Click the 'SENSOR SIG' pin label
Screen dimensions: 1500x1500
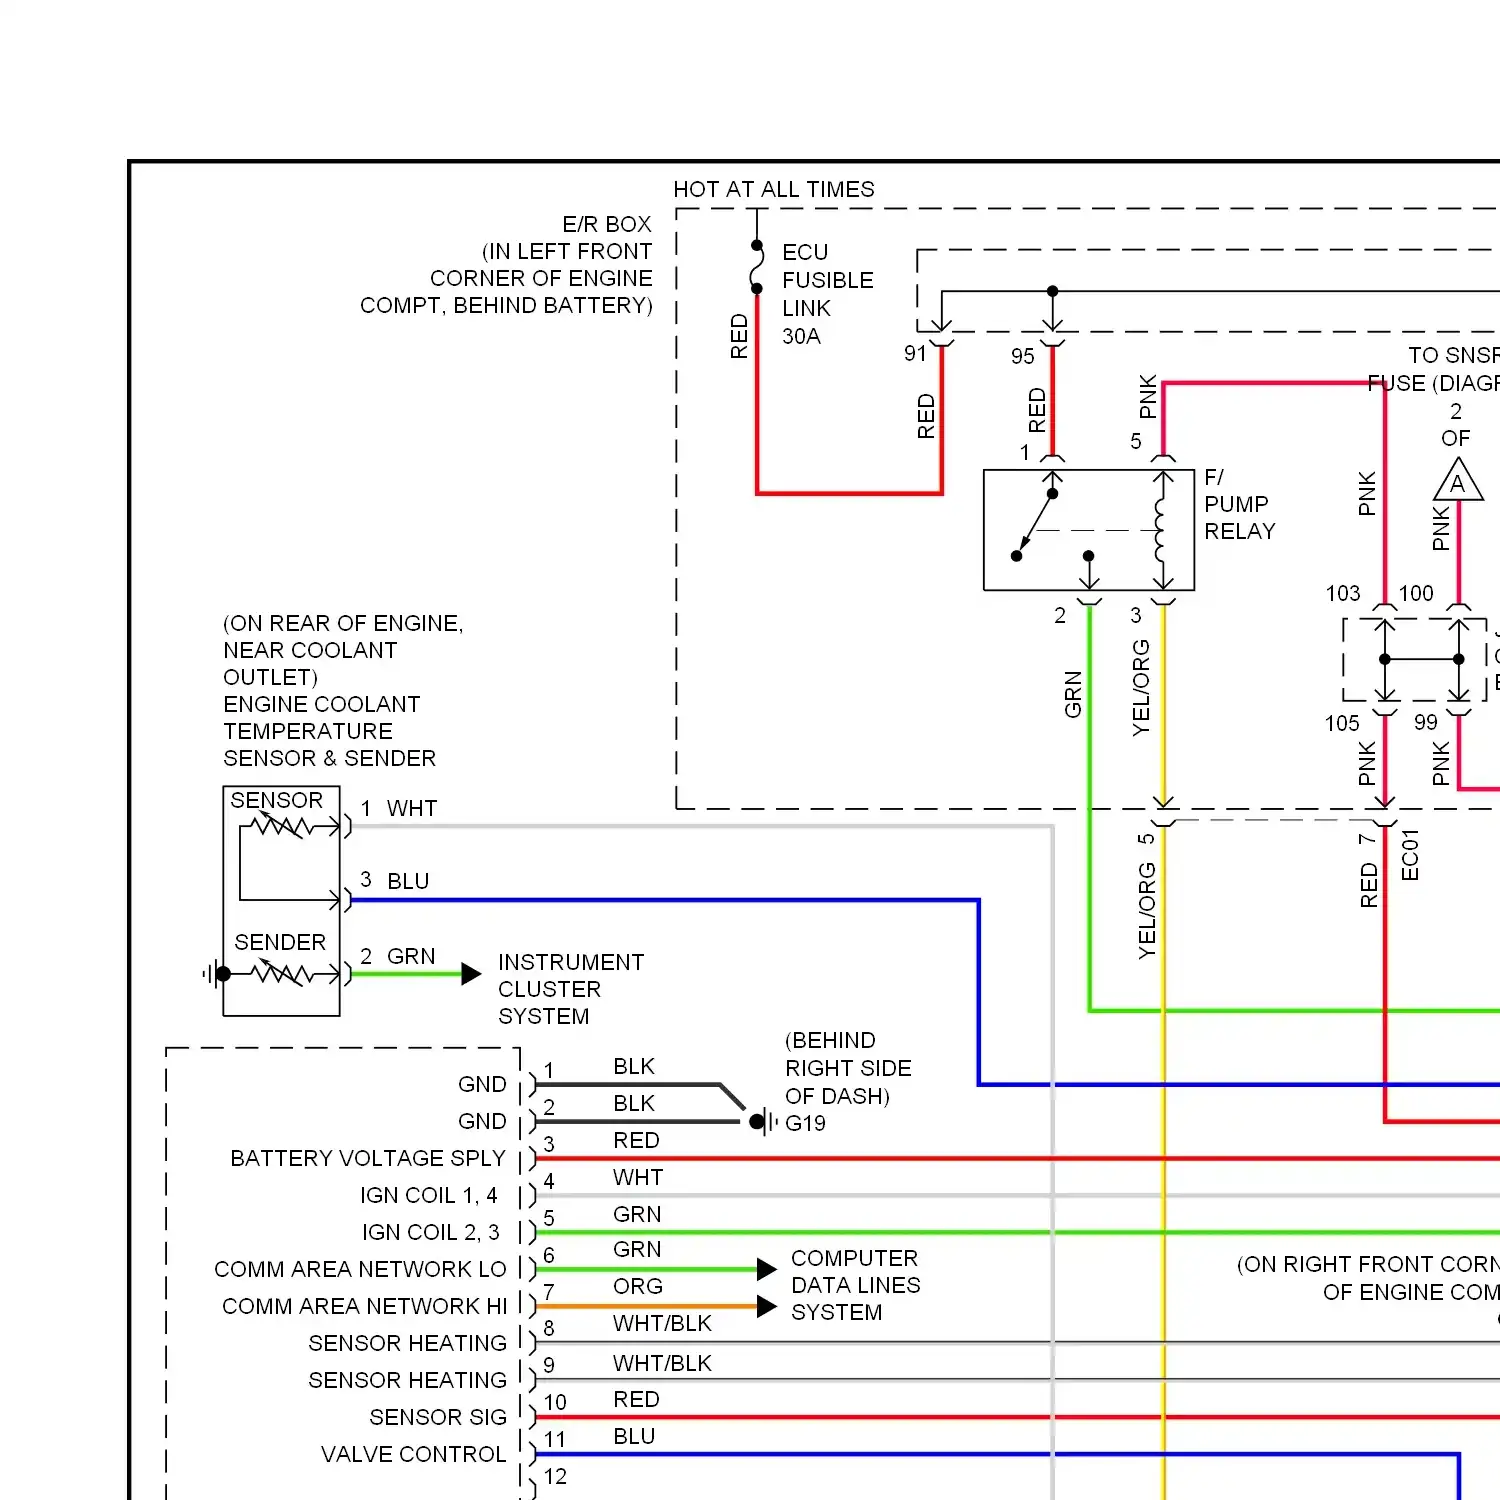[x=438, y=1417]
